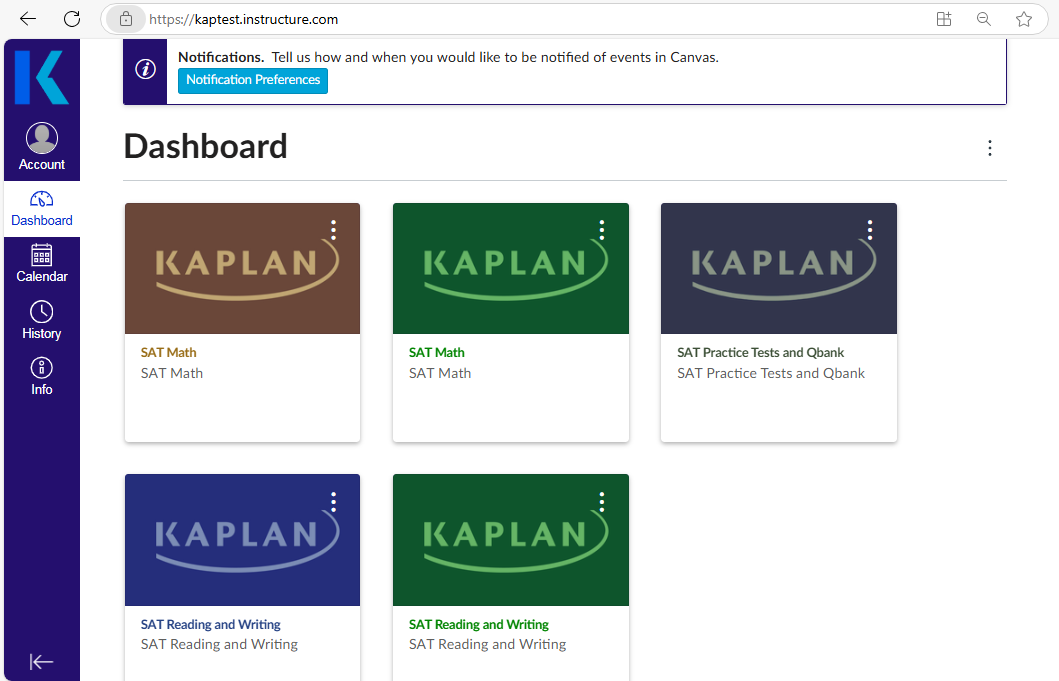
Task: Click gray SAT Practice Tests and Qbank subtitle
Action: (771, 373)
